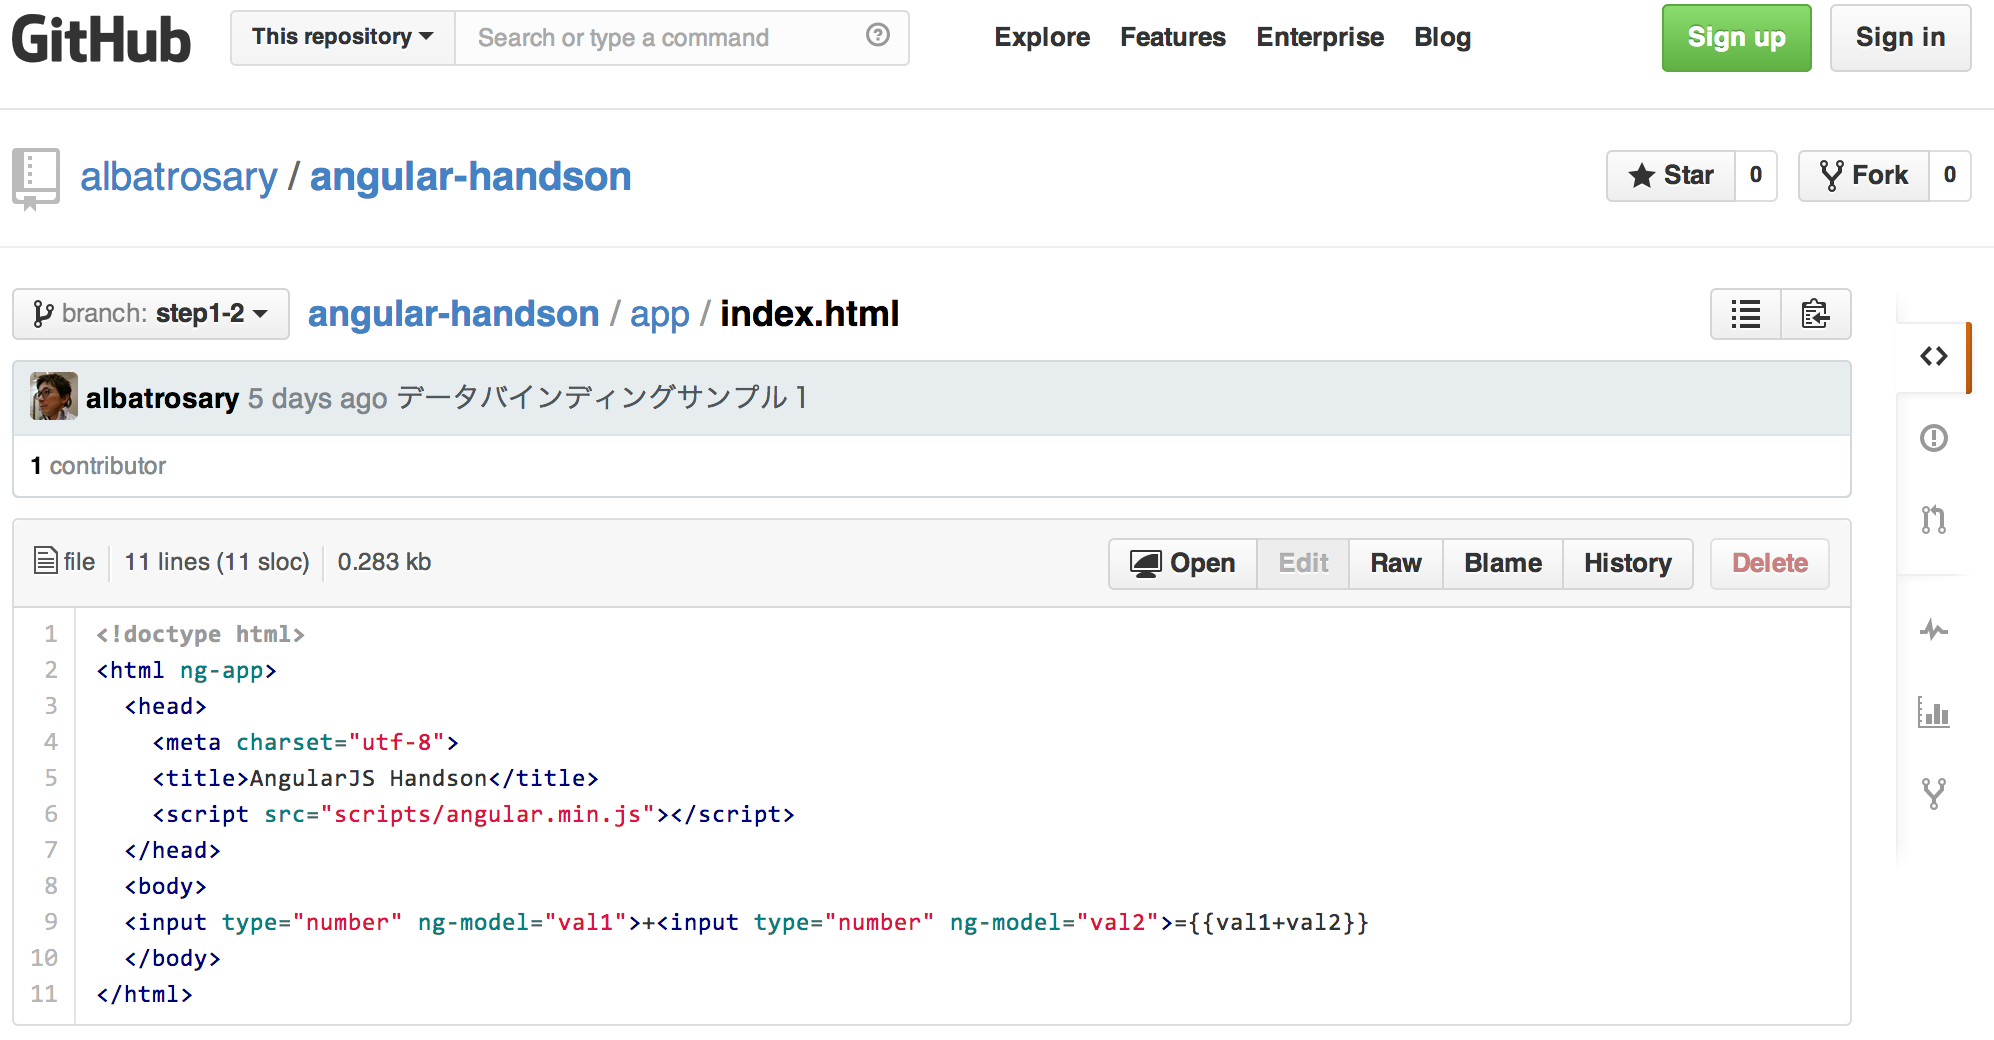Select line number 11
Image resolution: width=1994 pixels, height=1040 pixels.
(44, 994)
